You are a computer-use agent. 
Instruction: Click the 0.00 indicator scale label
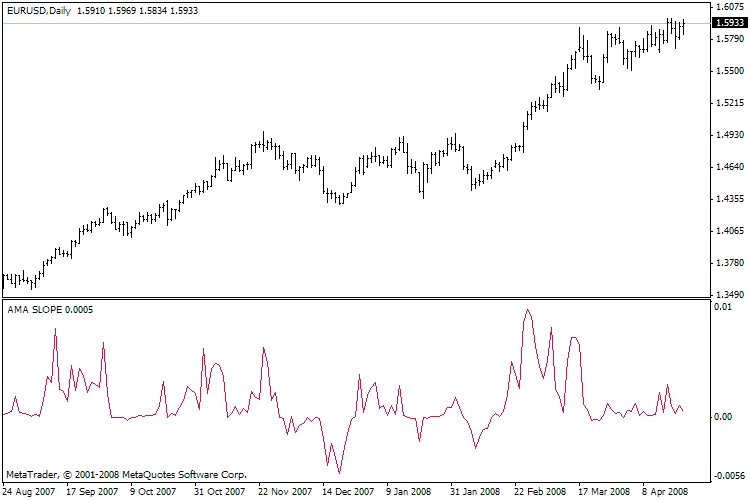point(723,416)
